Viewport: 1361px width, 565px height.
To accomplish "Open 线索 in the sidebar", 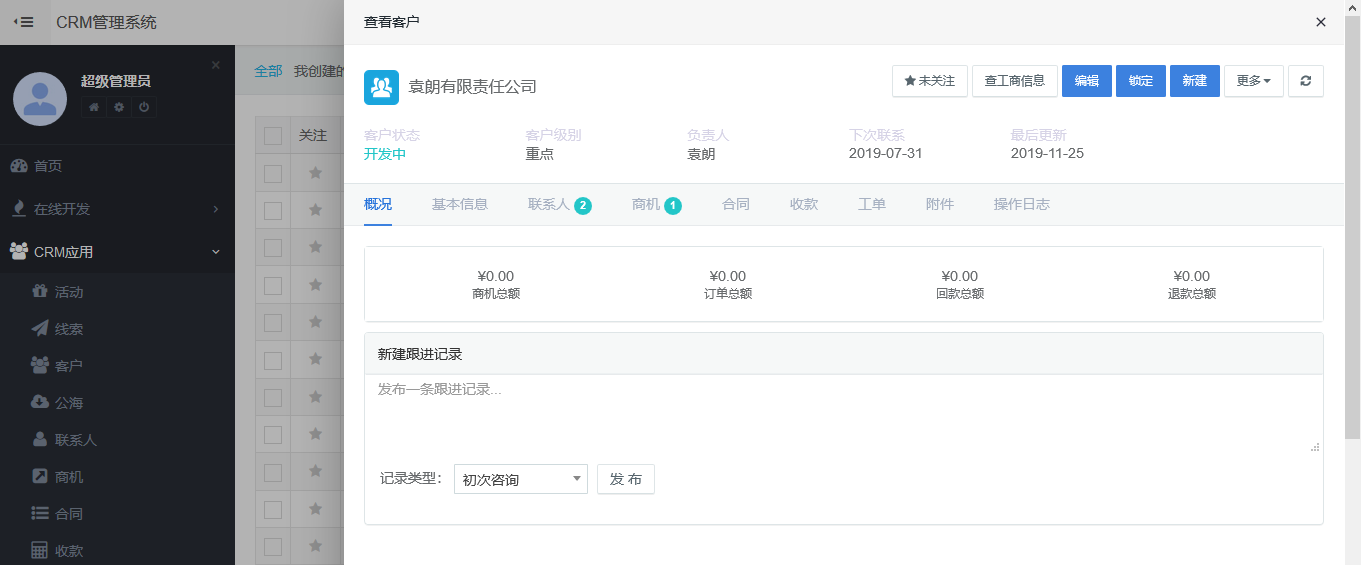I will click(x=69, y=329).
